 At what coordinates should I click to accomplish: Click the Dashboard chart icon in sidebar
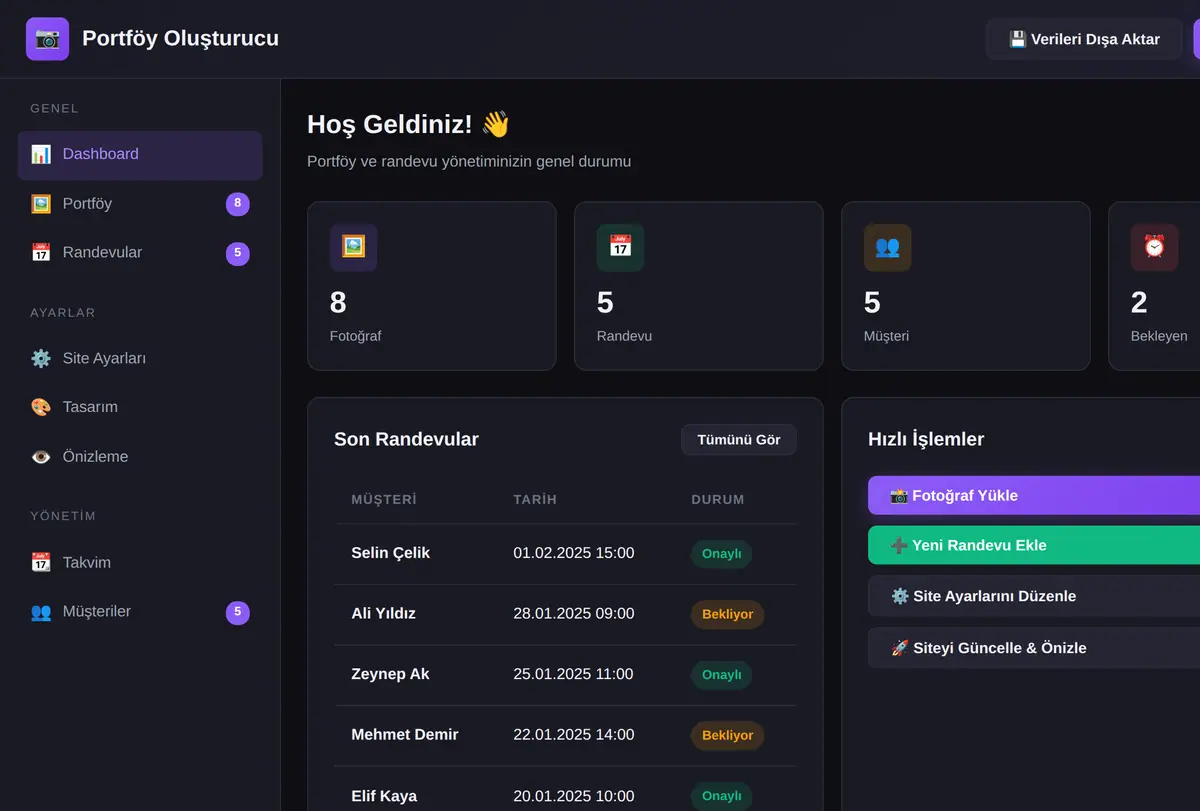41,154
